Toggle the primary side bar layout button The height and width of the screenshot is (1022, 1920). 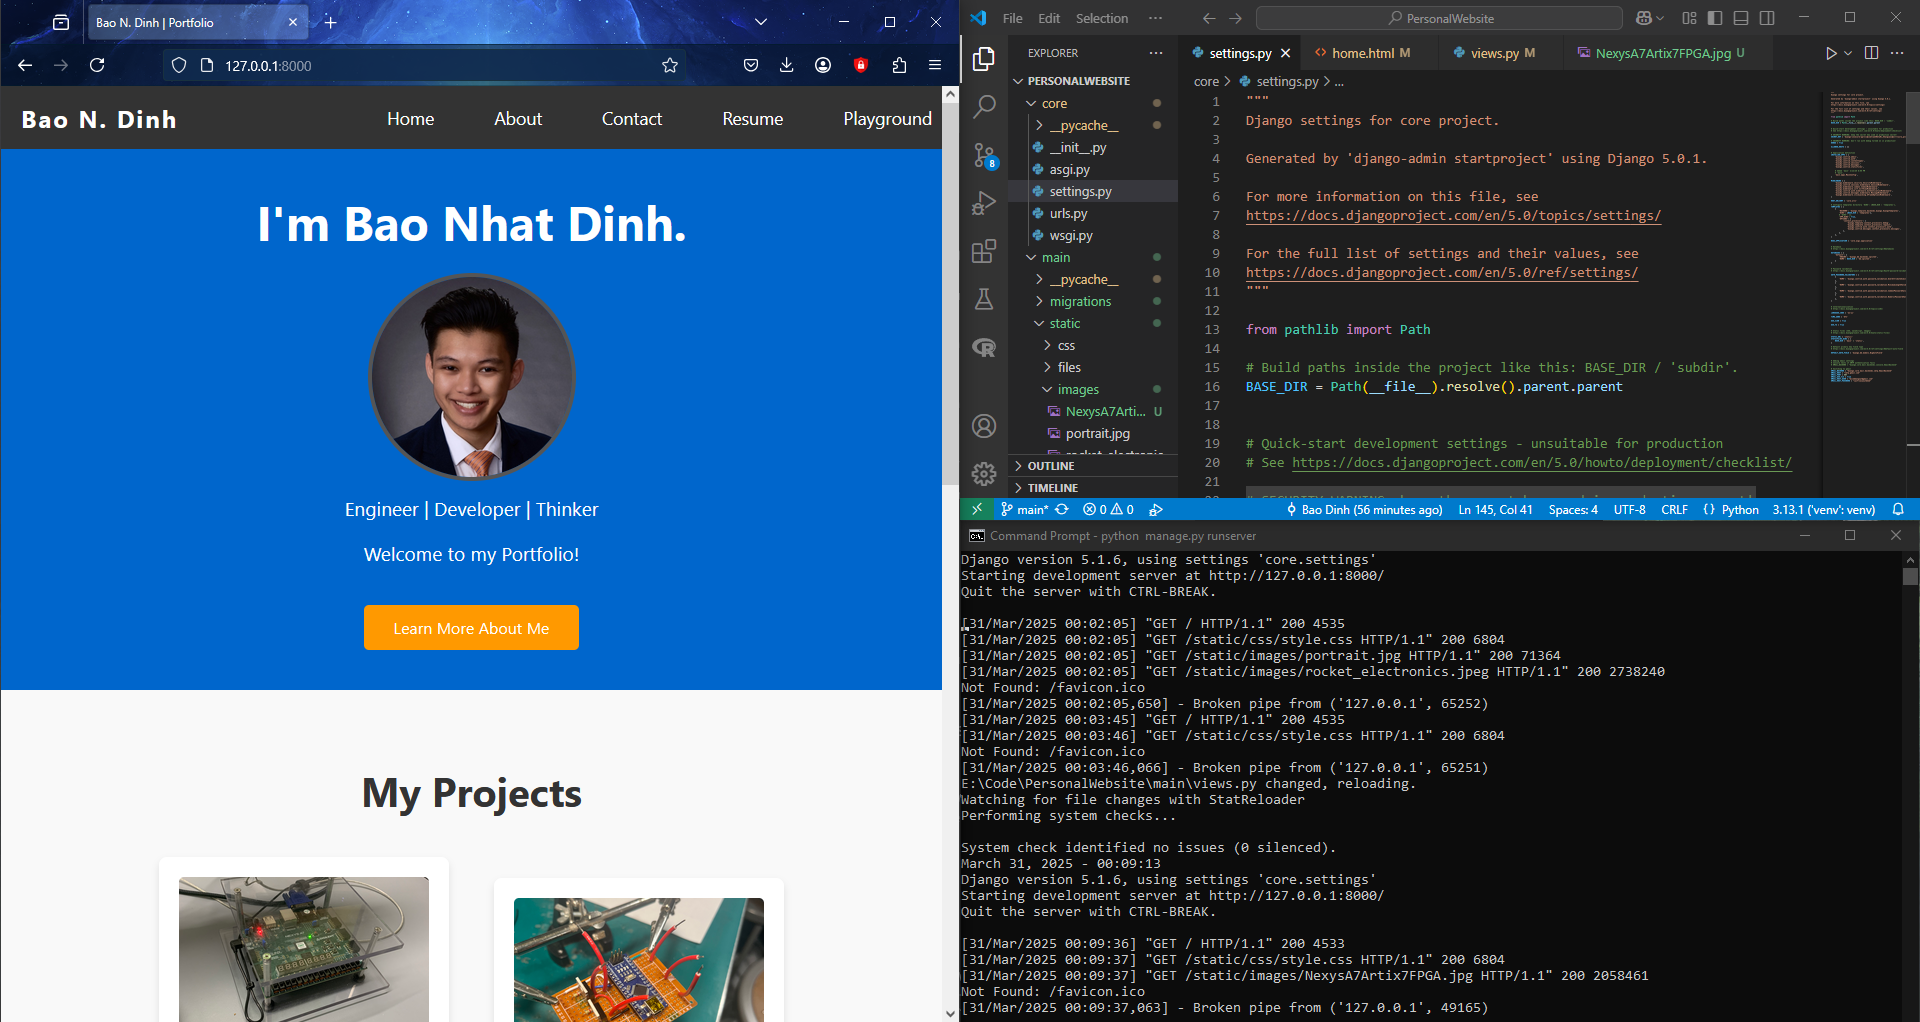(x=1715, y=18)
